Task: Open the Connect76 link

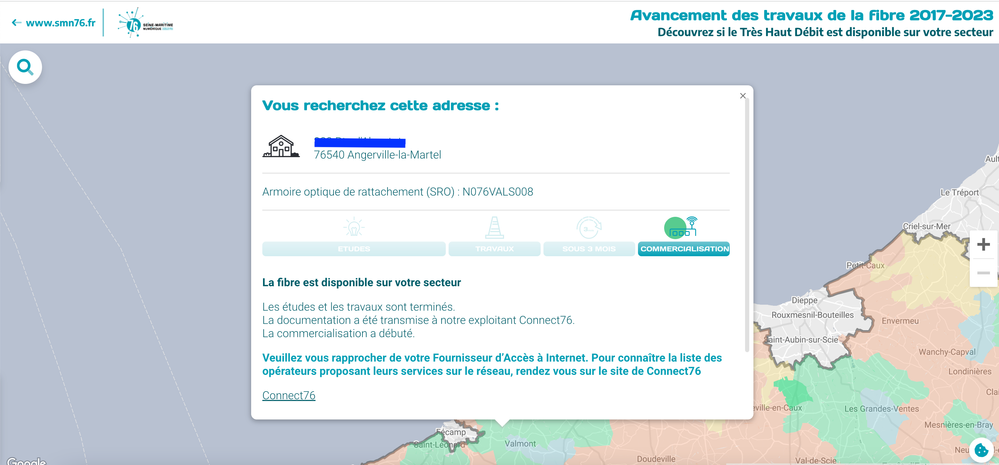Action: 289,396
